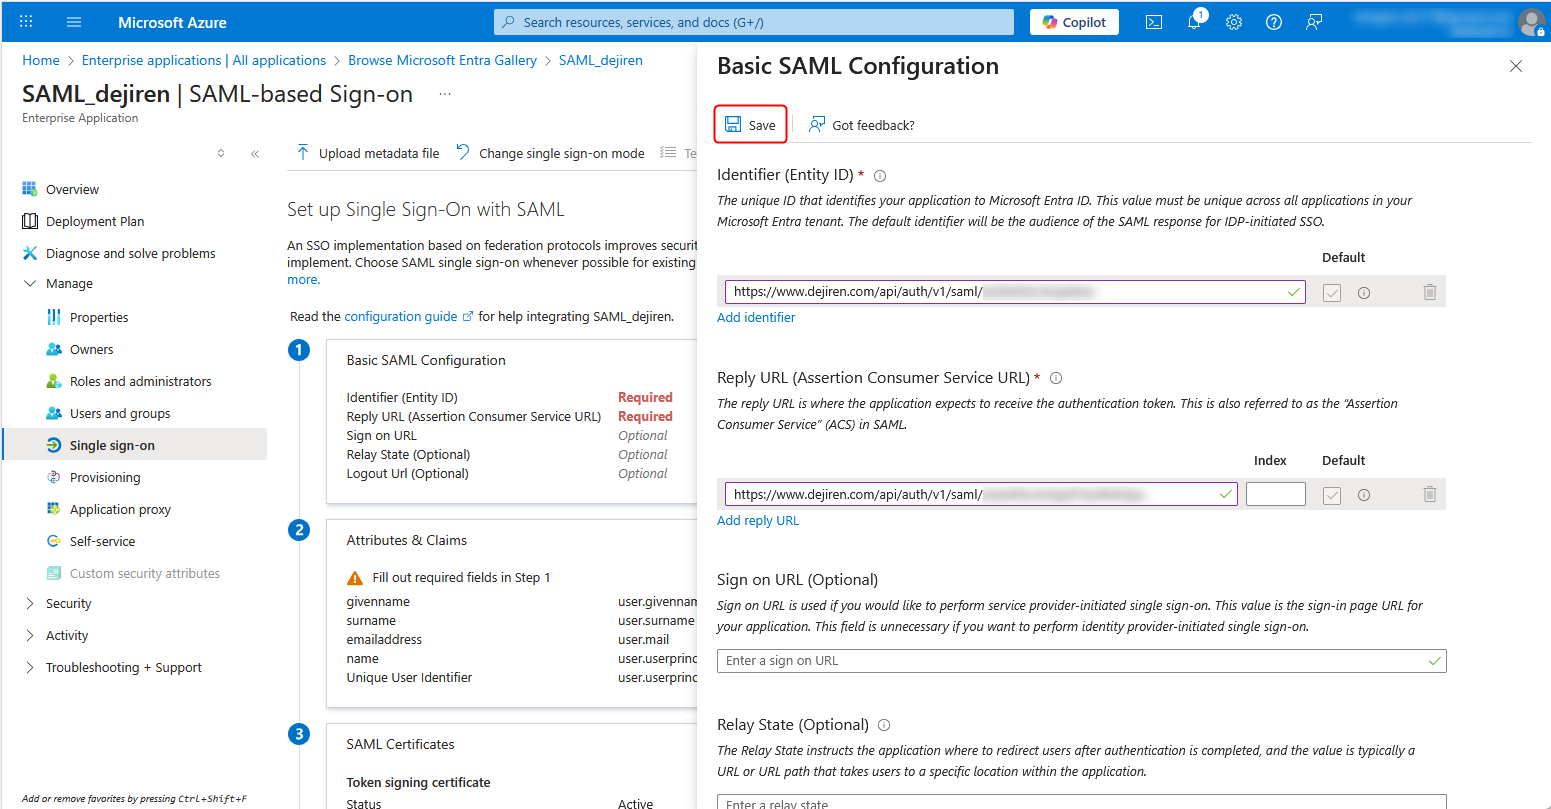The image size is (1551, 809).
Task: Collapse the sidebar with double chevron
Action: (255, 153)
